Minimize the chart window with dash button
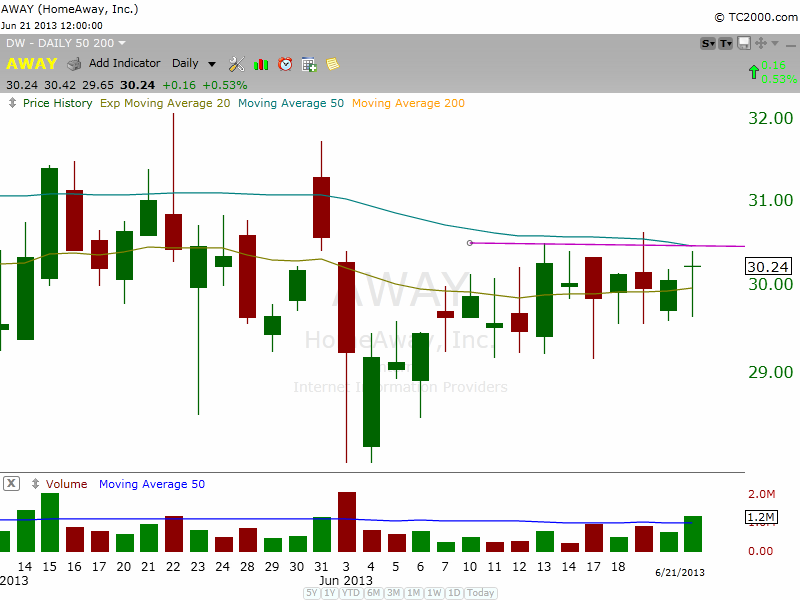The height and width of the screenshot is (600, 800). point(791,45)
